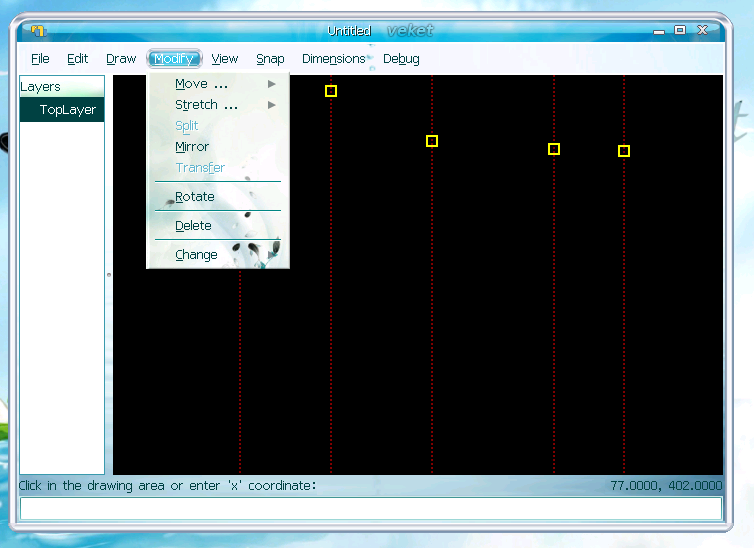The height and width of the screenshot is (548, 754).
Task: Open the Dimensions menu
Action: point(333,59)
